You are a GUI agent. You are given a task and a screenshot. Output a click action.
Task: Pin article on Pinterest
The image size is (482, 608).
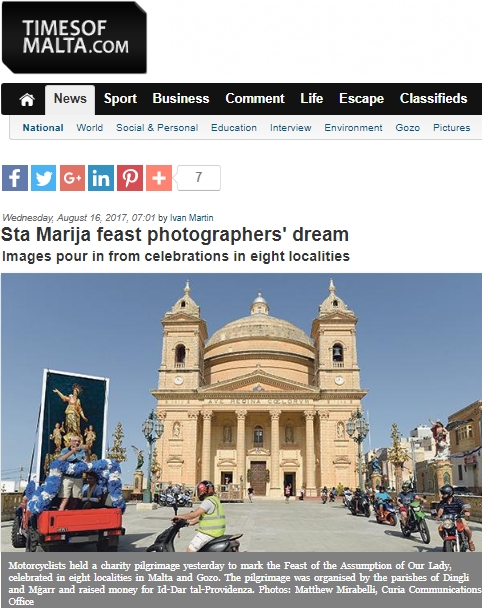click(x=130, y=178)
